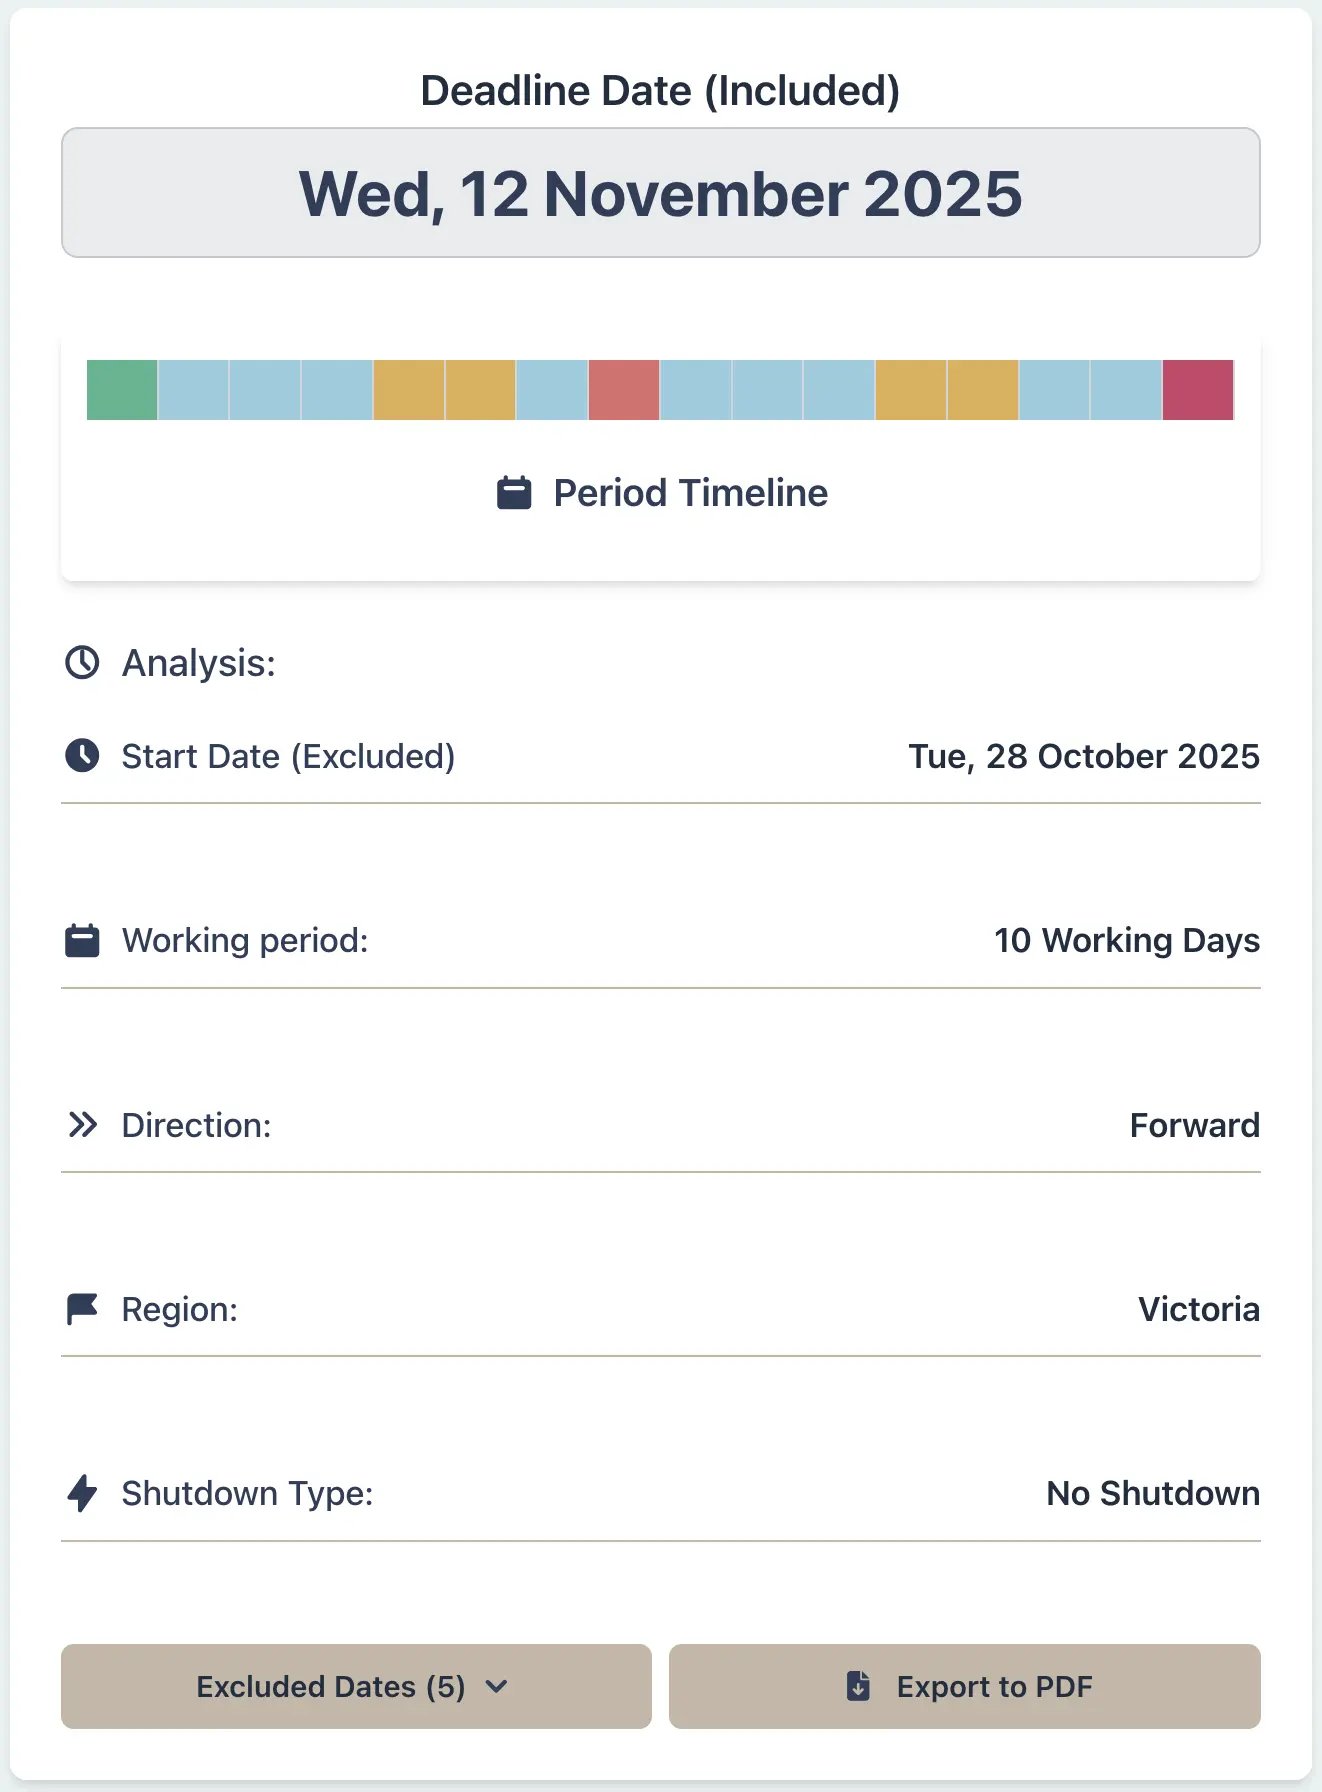1322x1792 pixels.
Task: Click the salmon red holiday timeline block
Action: tap(624, 390)
